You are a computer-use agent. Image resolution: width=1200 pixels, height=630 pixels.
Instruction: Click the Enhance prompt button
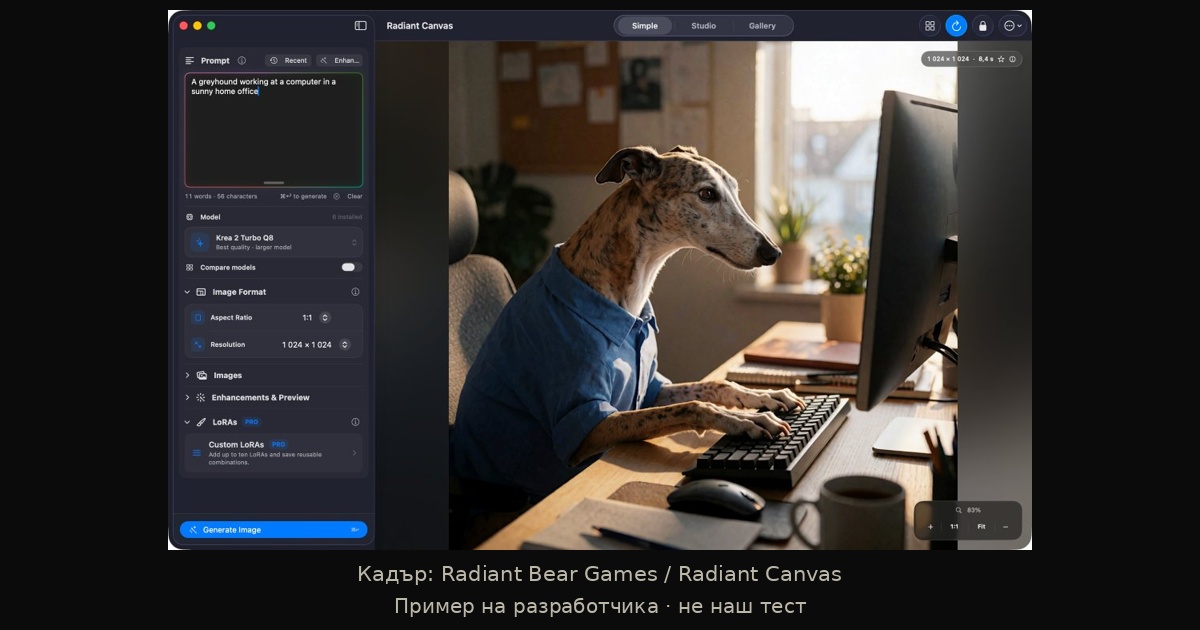(x=339, y=60)
